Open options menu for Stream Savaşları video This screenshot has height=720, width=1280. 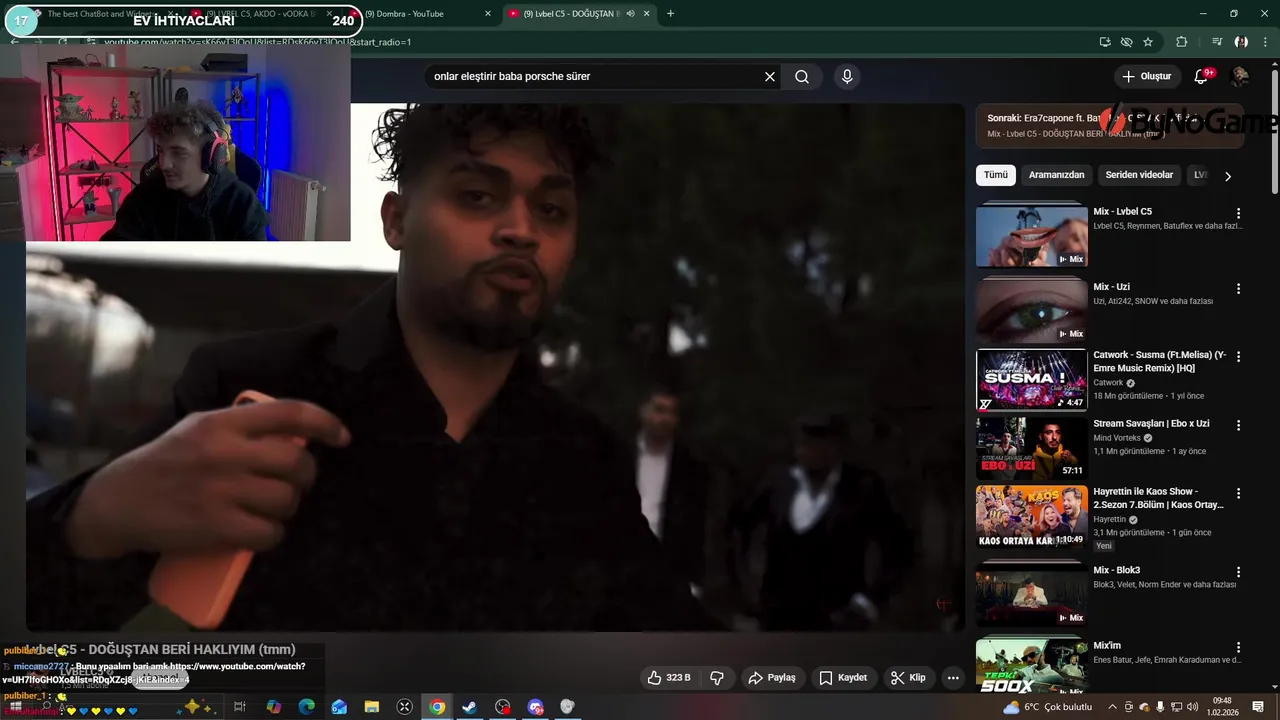click(x=1238, y=425)
